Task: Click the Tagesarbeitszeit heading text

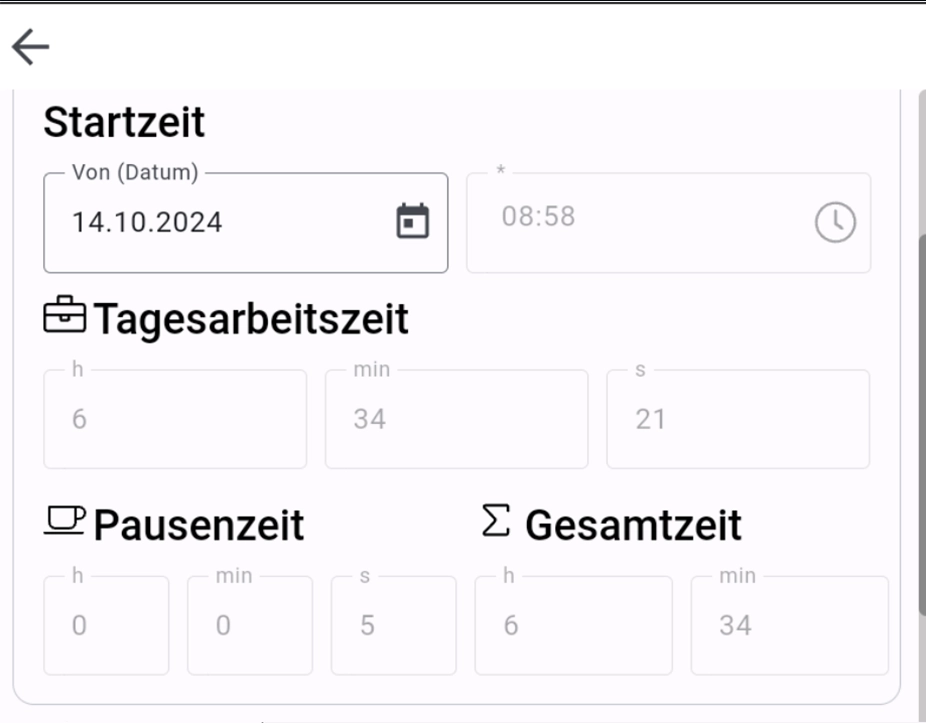Action: click(x=251, y=320)
